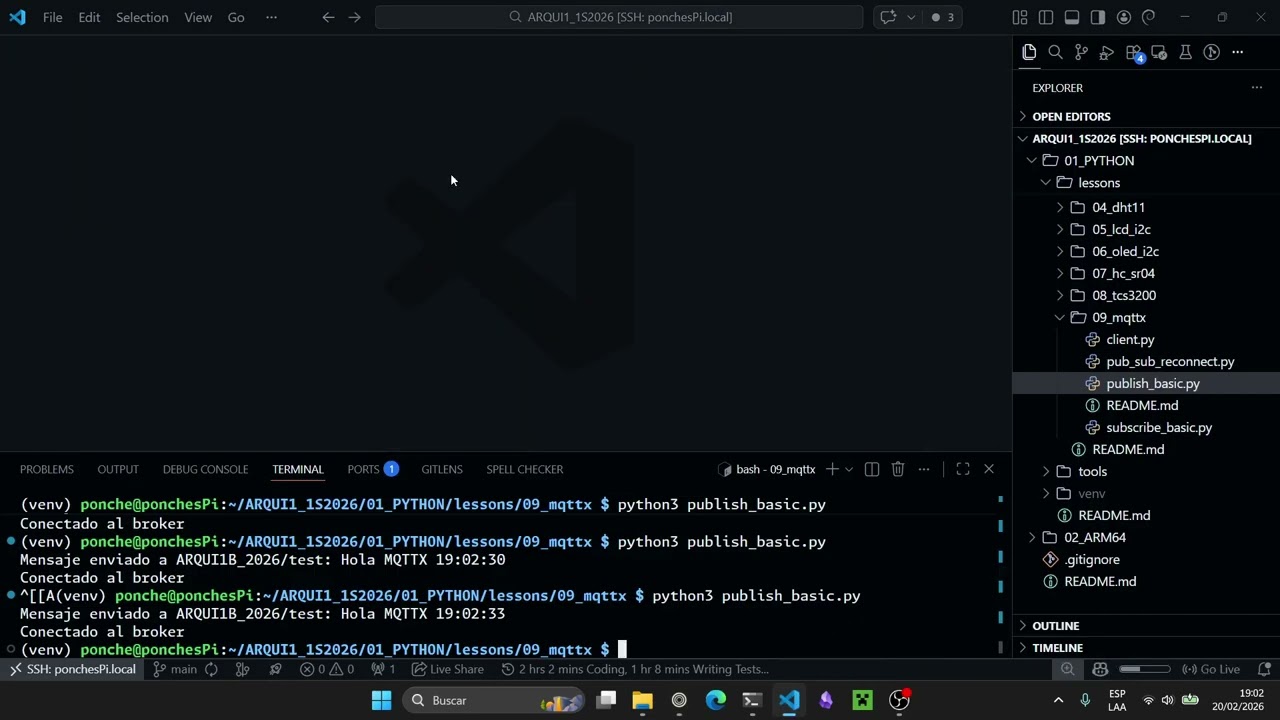Switch to the DEBUG CONSOLE tab

coord(205,469)
